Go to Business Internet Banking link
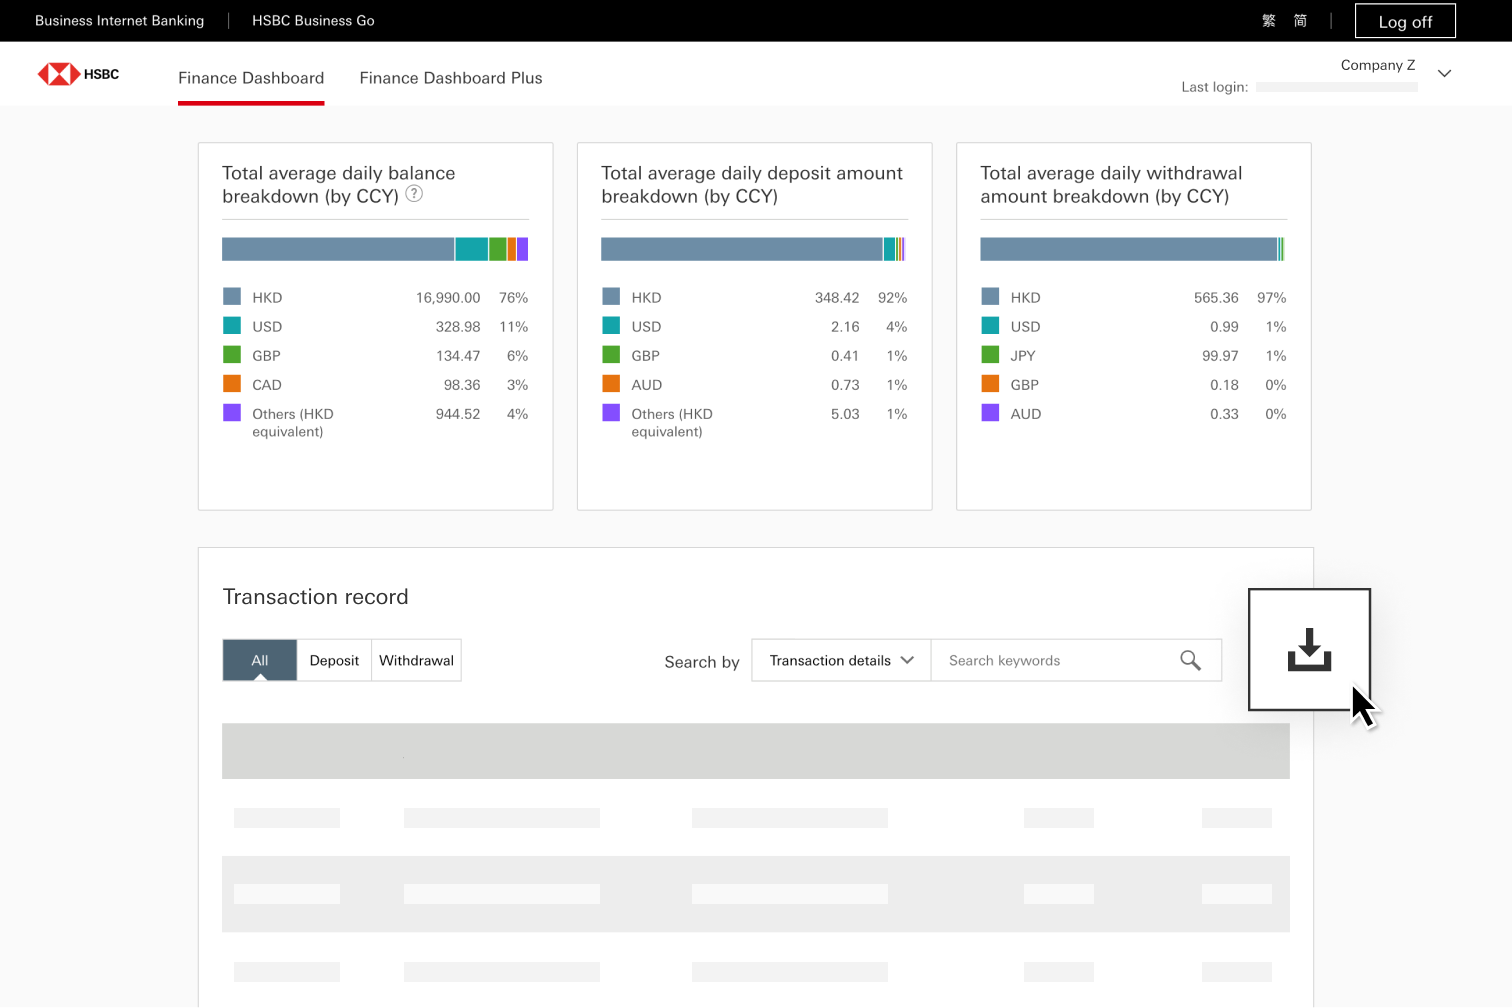The height and width of the screenshot is (1008, 1512). point(119,21)
